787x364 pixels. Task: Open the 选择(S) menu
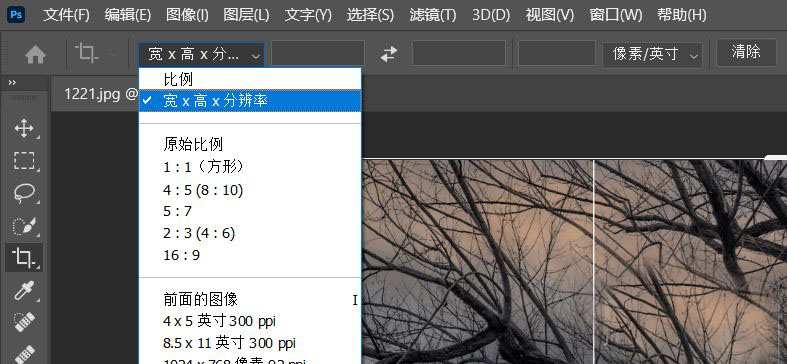(370, 15)
